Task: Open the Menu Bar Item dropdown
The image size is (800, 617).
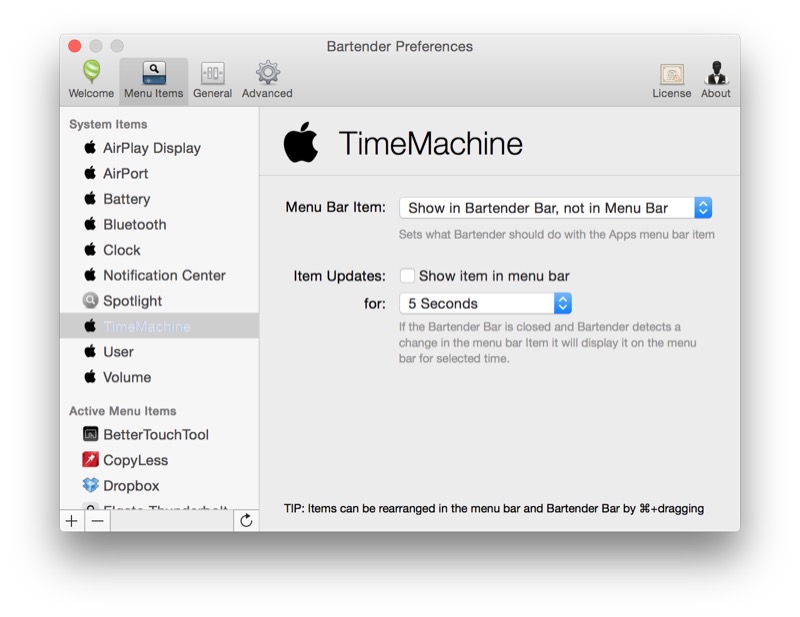Action: [556, 208]
